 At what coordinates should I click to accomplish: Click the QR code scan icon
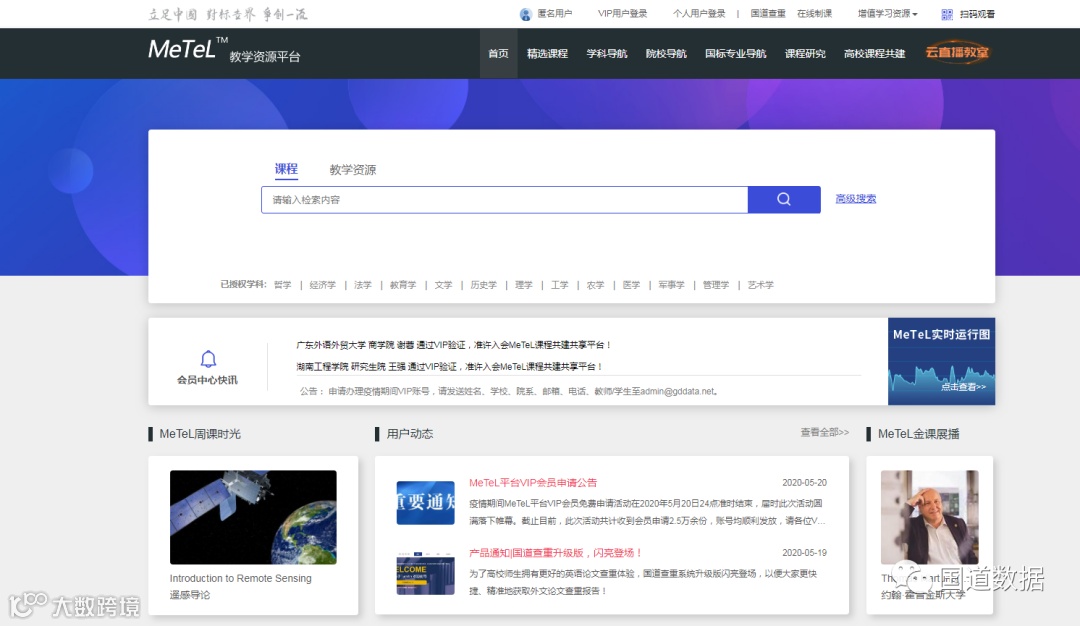(947, 14)
